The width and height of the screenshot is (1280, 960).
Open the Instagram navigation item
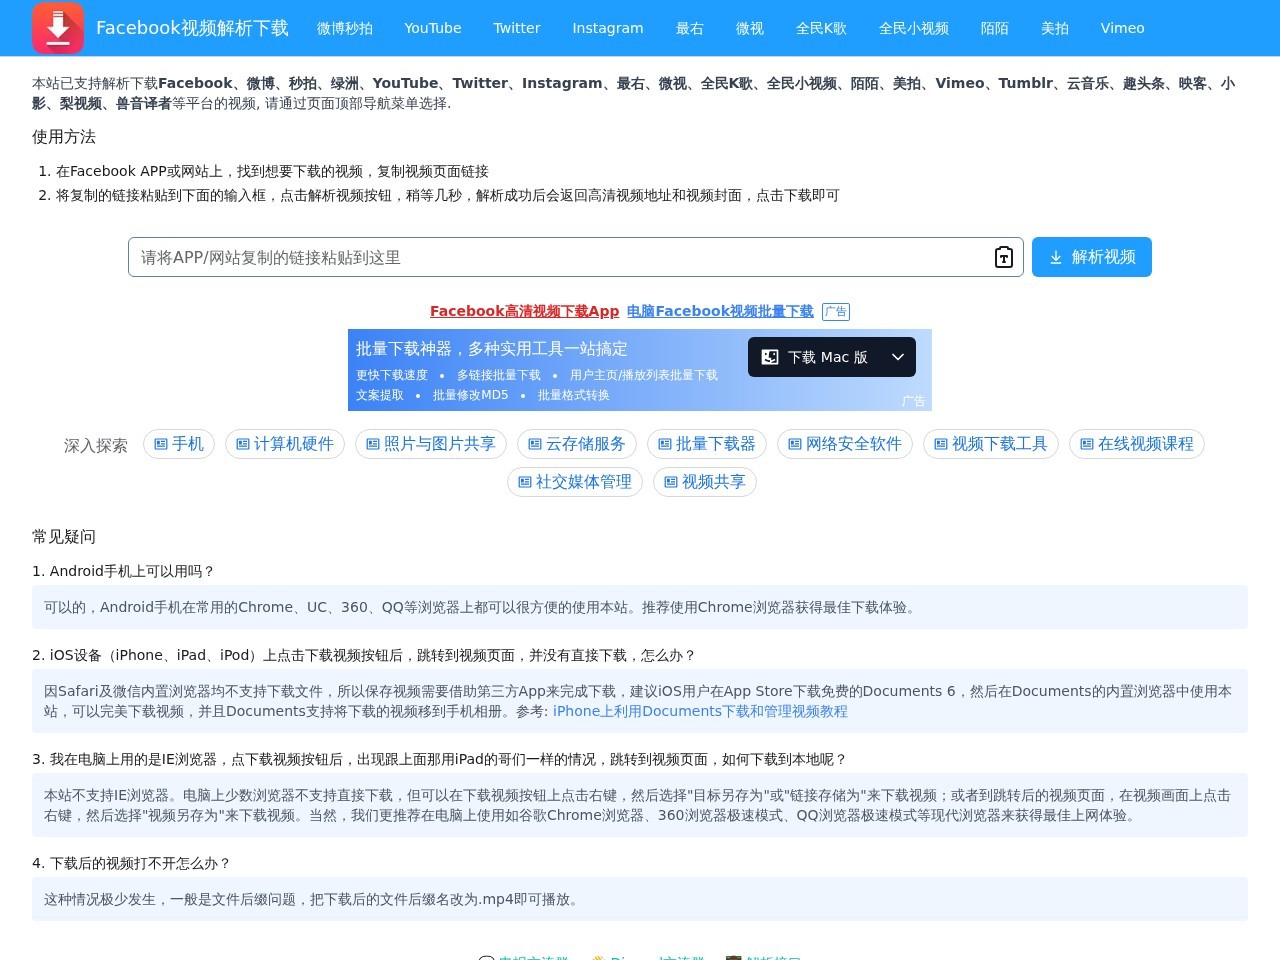coord(608,28)
